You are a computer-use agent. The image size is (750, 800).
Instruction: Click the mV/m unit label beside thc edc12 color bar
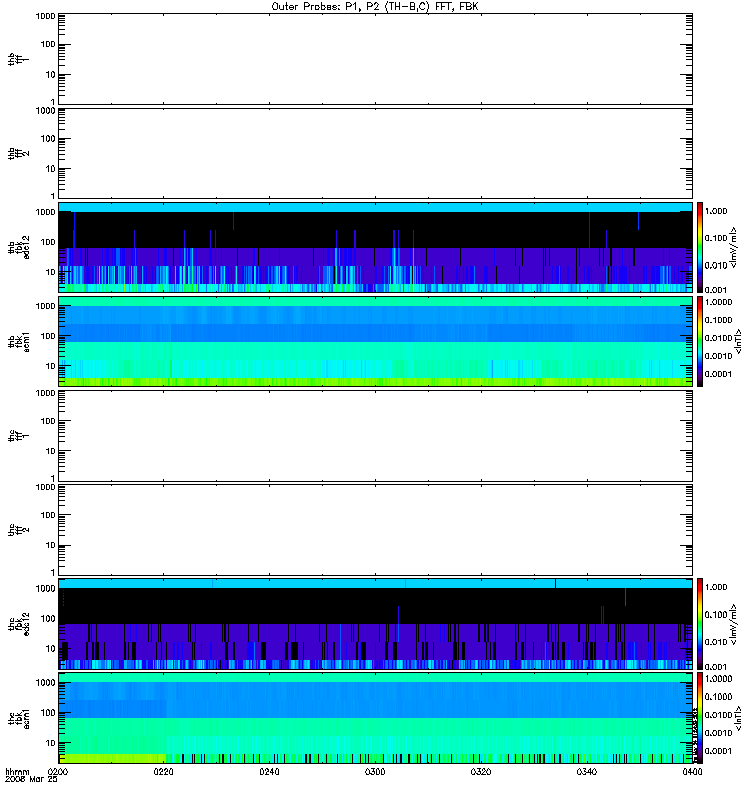click(x=734, y=624)
